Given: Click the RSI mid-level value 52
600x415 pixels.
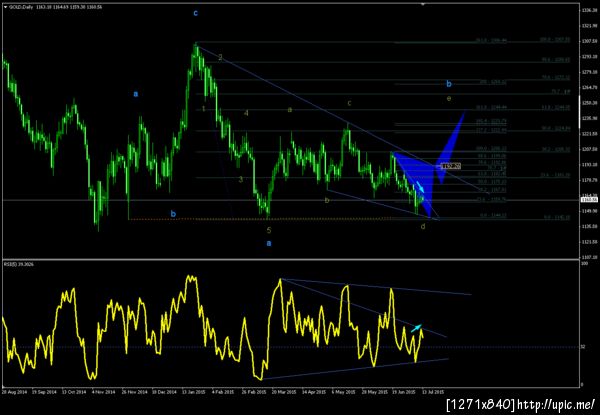Looking at the screenshot, I should (x=583, y=347).
